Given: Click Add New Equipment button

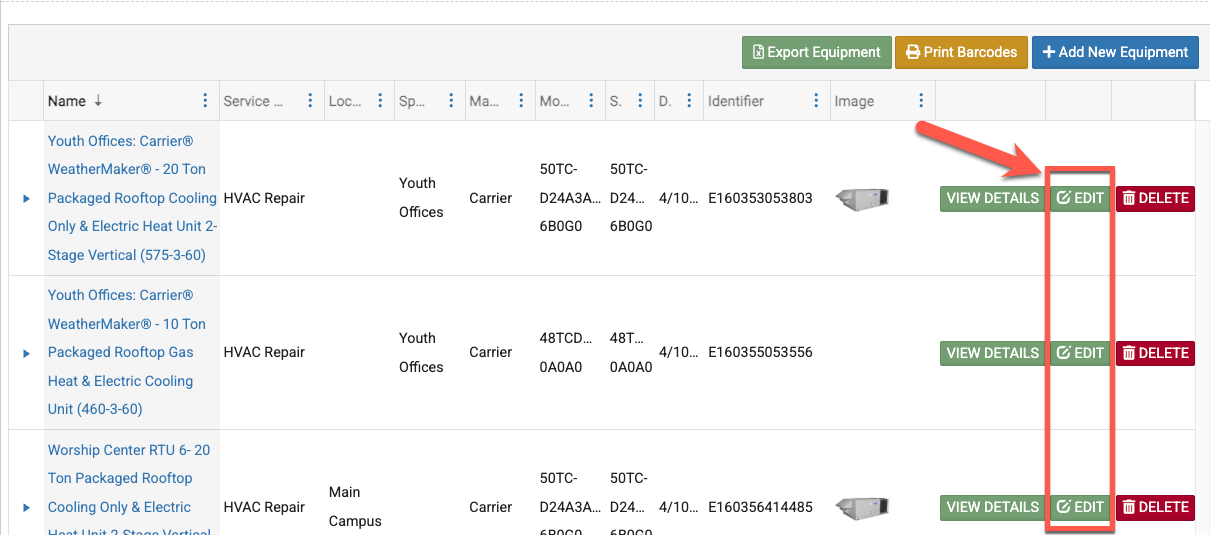Looking at the screenshot, I should [1115, 53].
